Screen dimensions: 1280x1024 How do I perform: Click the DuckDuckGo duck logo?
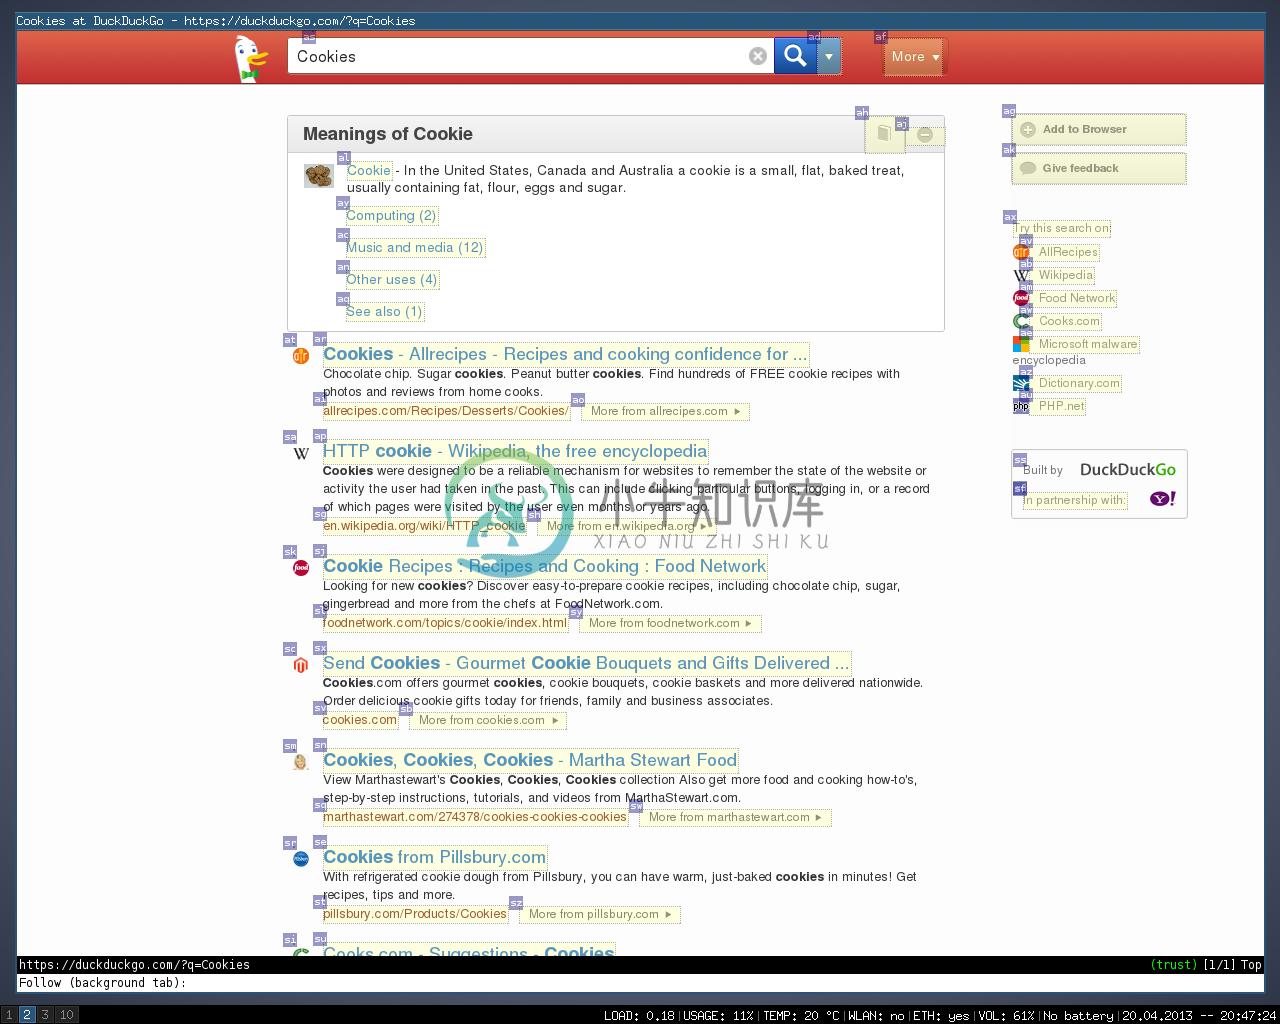coord(249,58)
